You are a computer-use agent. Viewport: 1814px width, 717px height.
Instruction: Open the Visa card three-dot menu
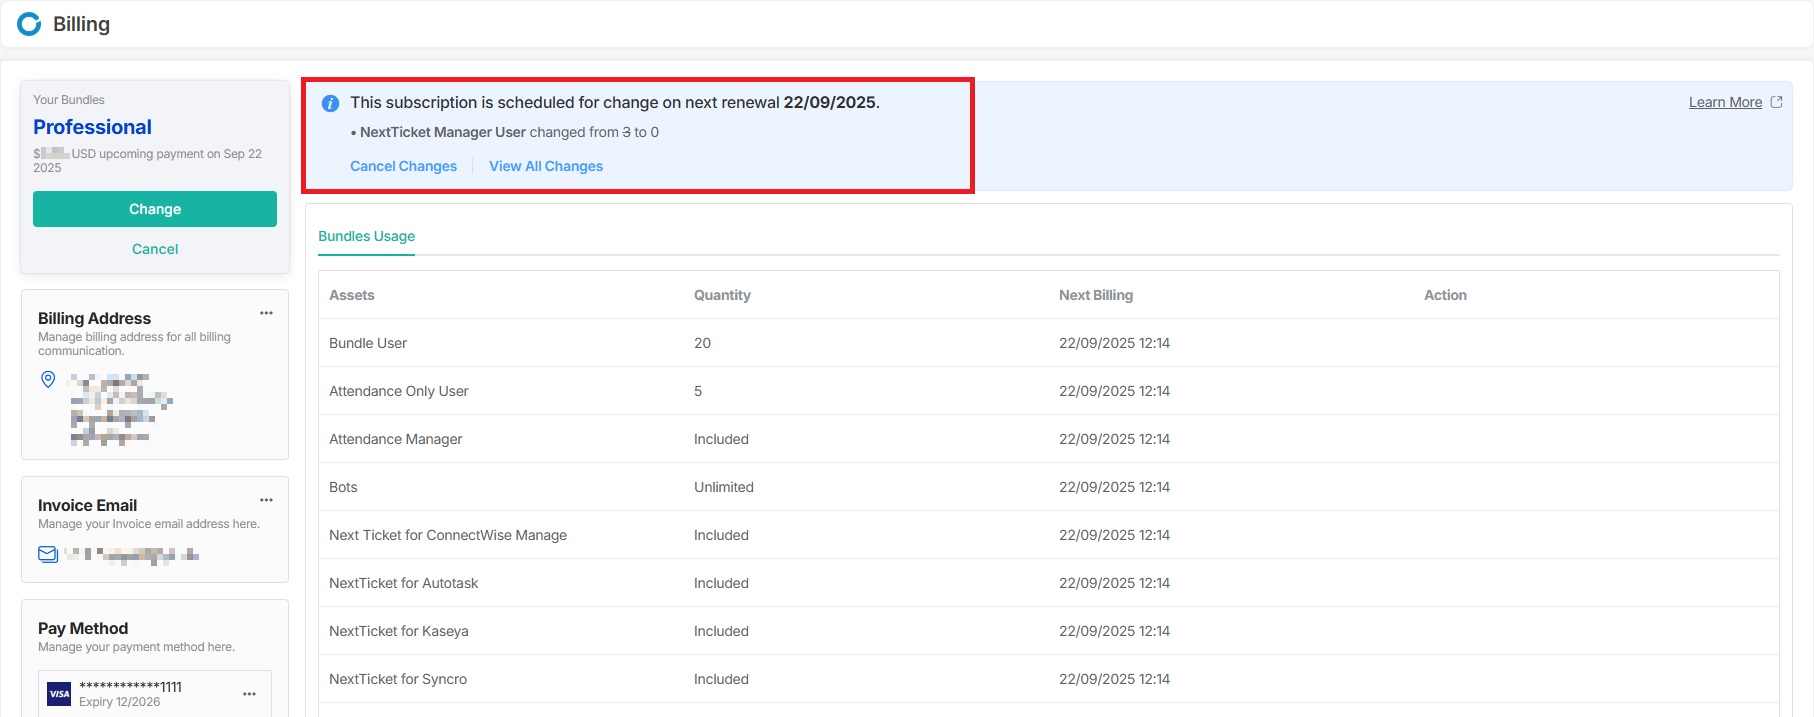point(249,694)
